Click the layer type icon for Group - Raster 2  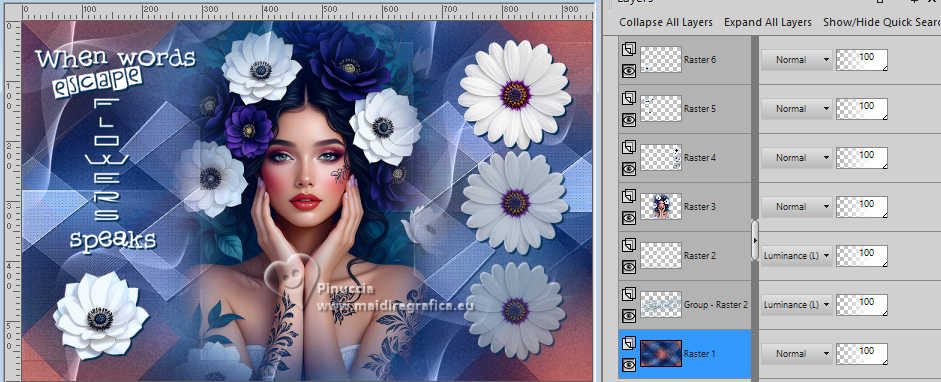628,294
